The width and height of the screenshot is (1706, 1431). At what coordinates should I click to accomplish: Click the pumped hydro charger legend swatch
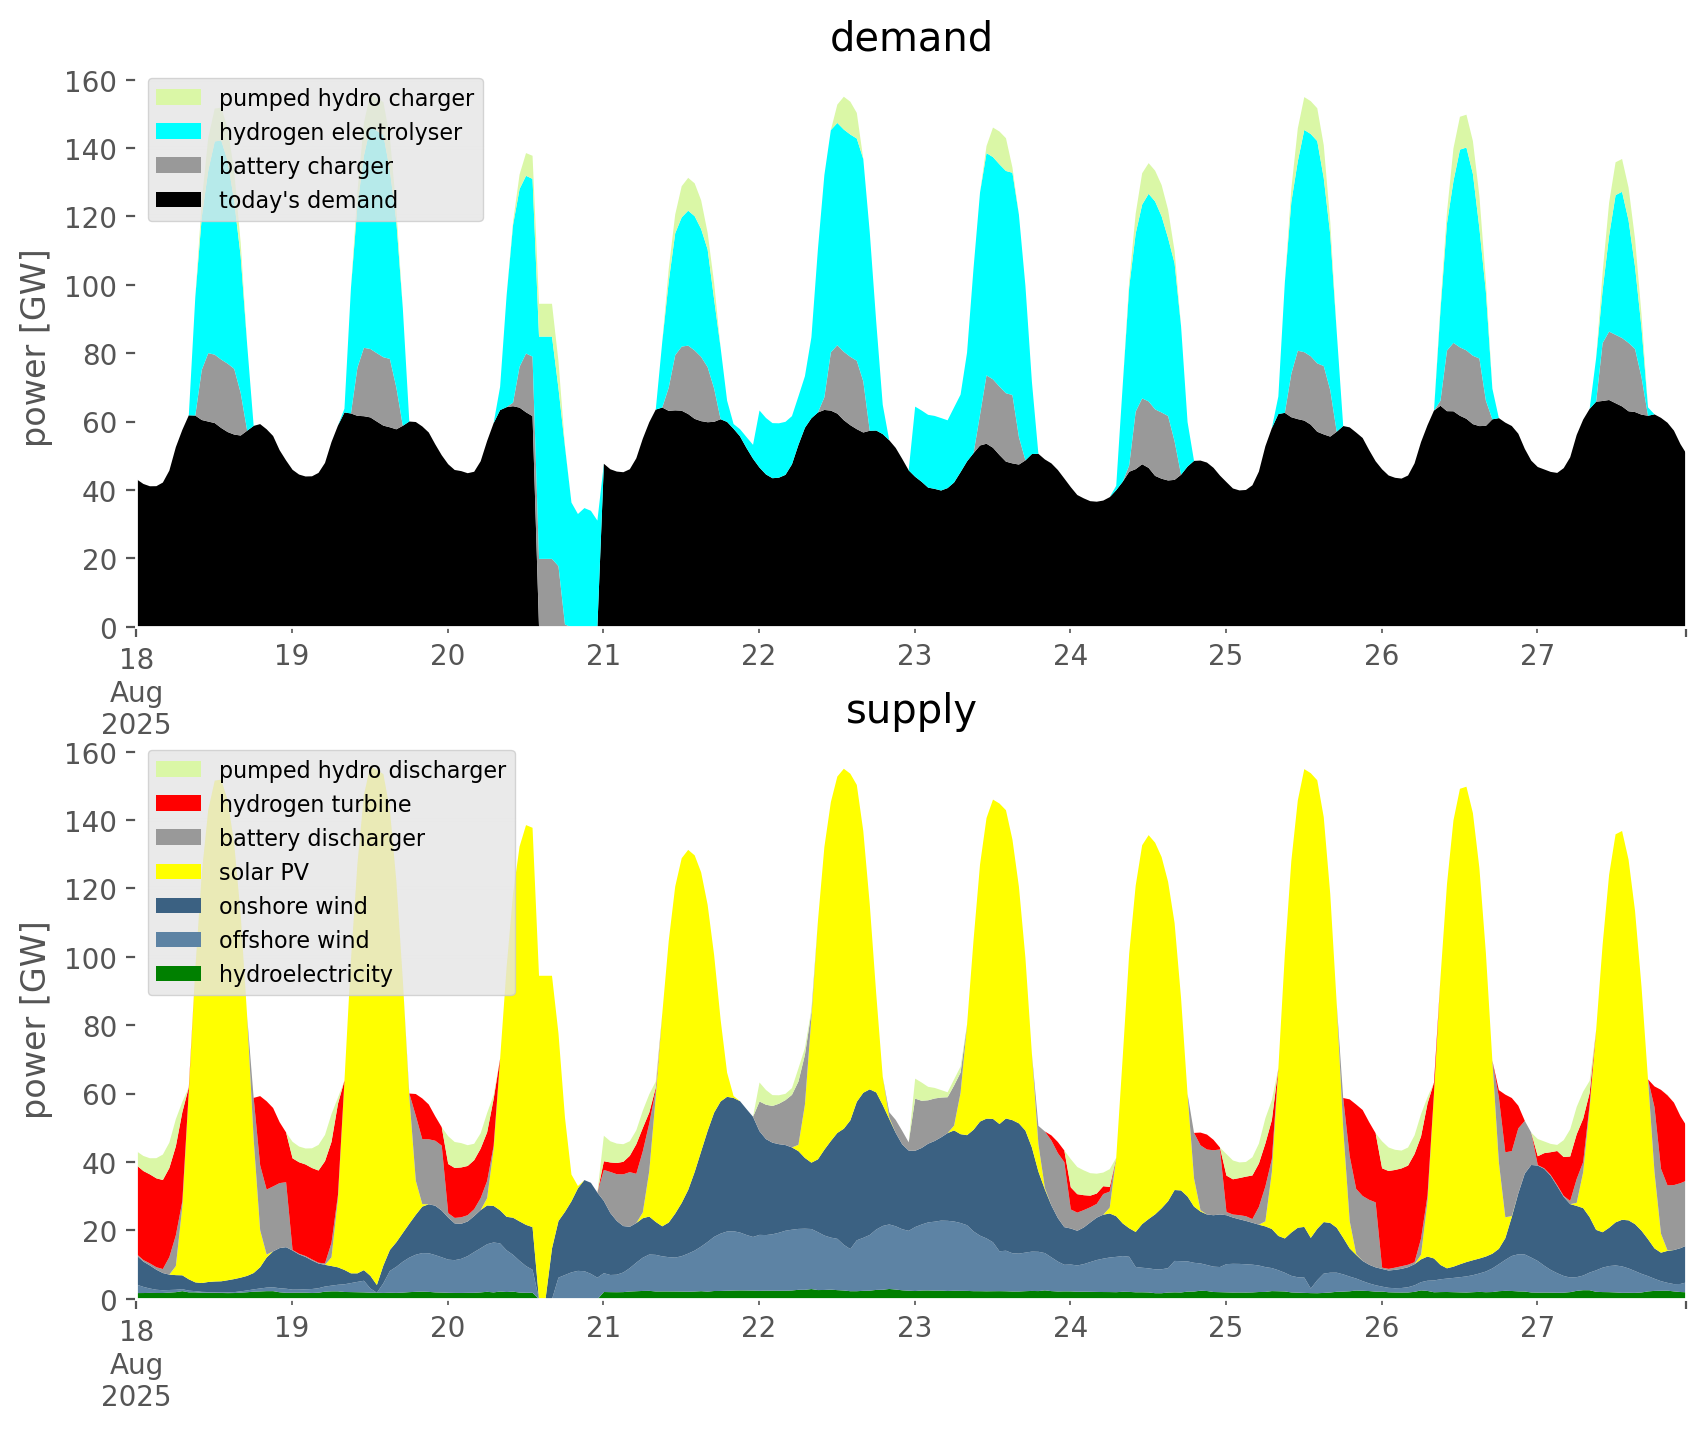click(x=179, y=98)
